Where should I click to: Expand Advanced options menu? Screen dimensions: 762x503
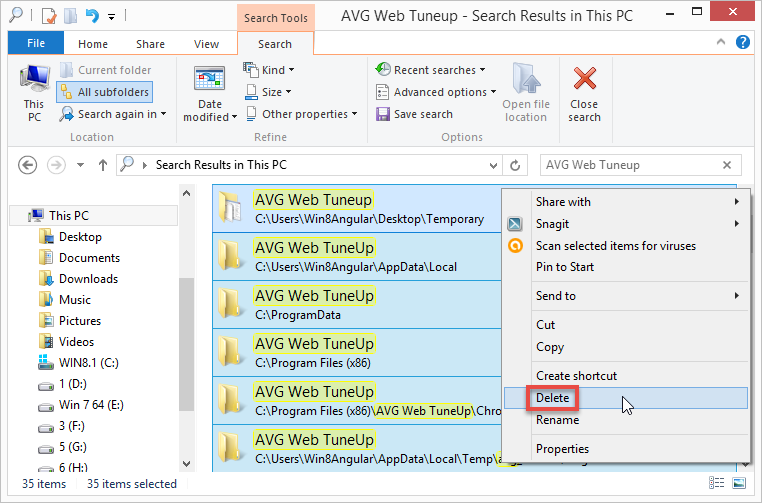(436, 92)
